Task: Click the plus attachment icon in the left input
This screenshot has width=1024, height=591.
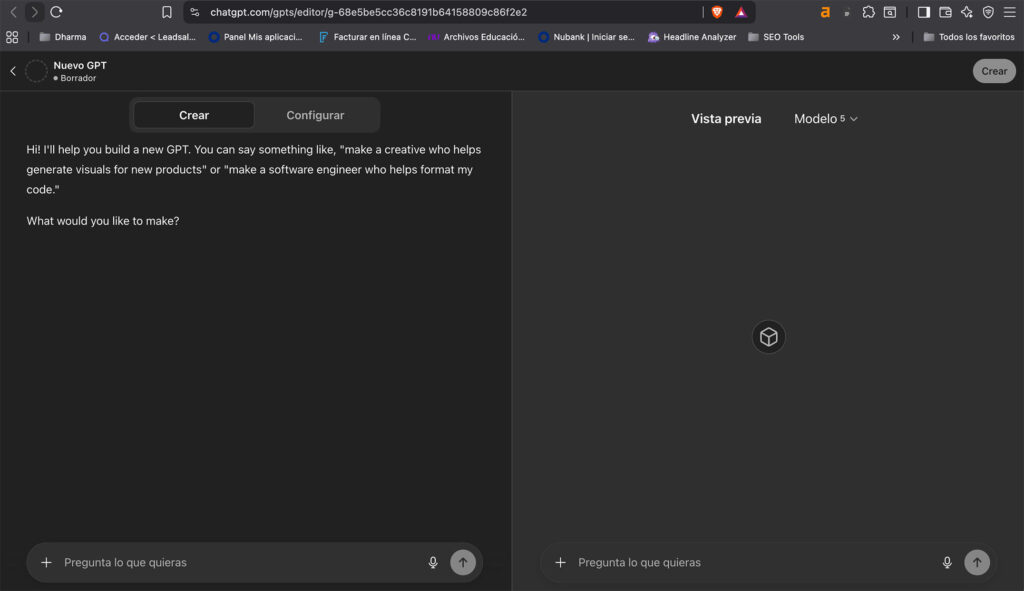Action: [x=45, y=562]
